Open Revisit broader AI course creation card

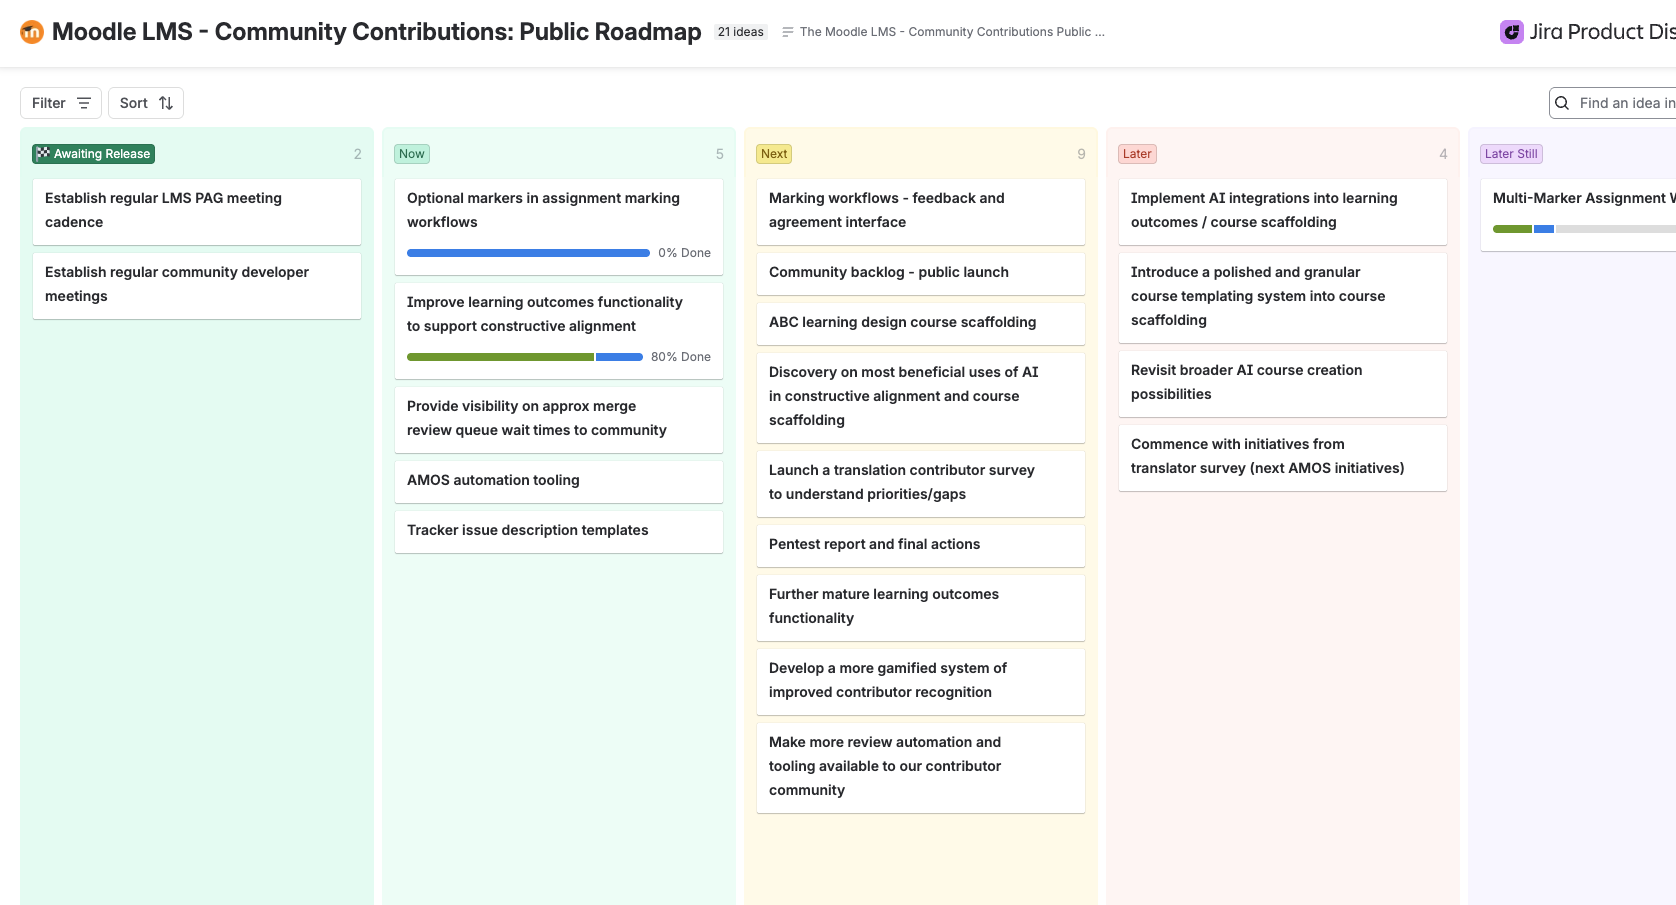coord(1283,383)
